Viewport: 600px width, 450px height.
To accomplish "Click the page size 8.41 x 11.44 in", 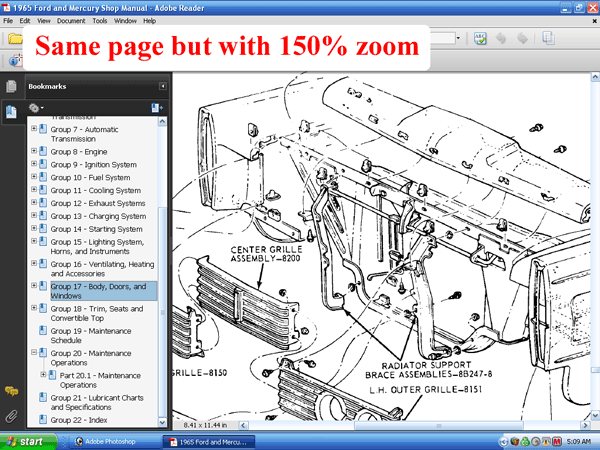I will 205,425.
